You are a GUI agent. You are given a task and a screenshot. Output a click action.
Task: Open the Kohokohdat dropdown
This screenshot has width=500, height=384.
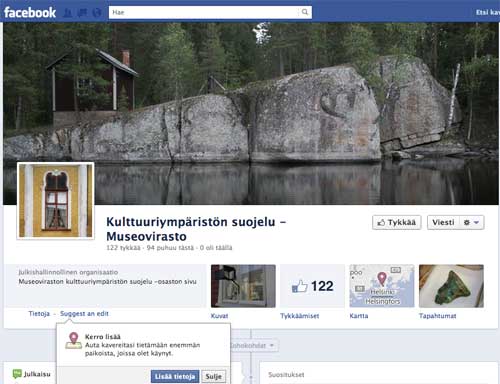(254, 346)
